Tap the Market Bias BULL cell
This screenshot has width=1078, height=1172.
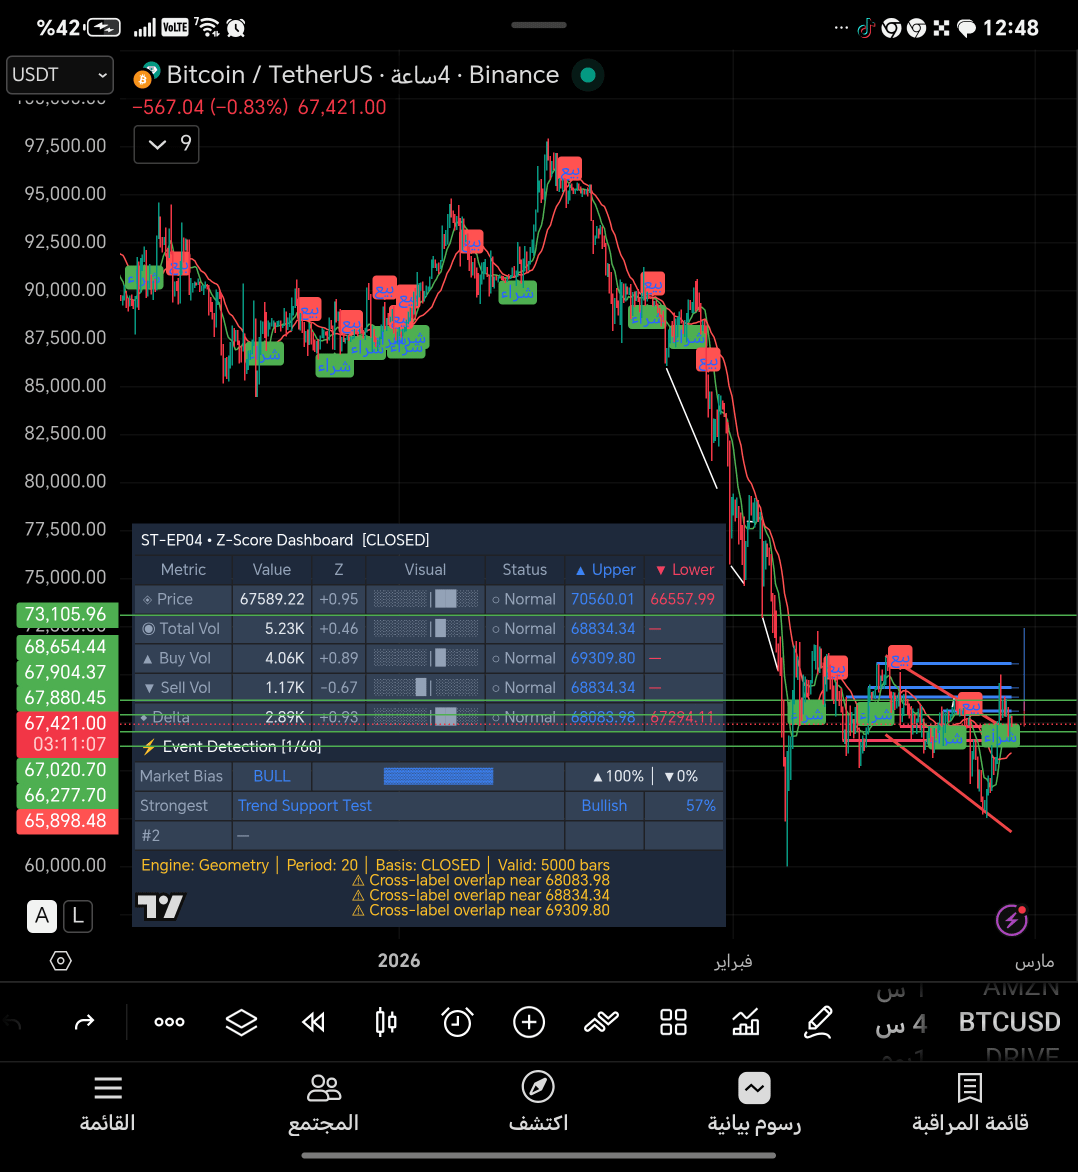point(272,777)
